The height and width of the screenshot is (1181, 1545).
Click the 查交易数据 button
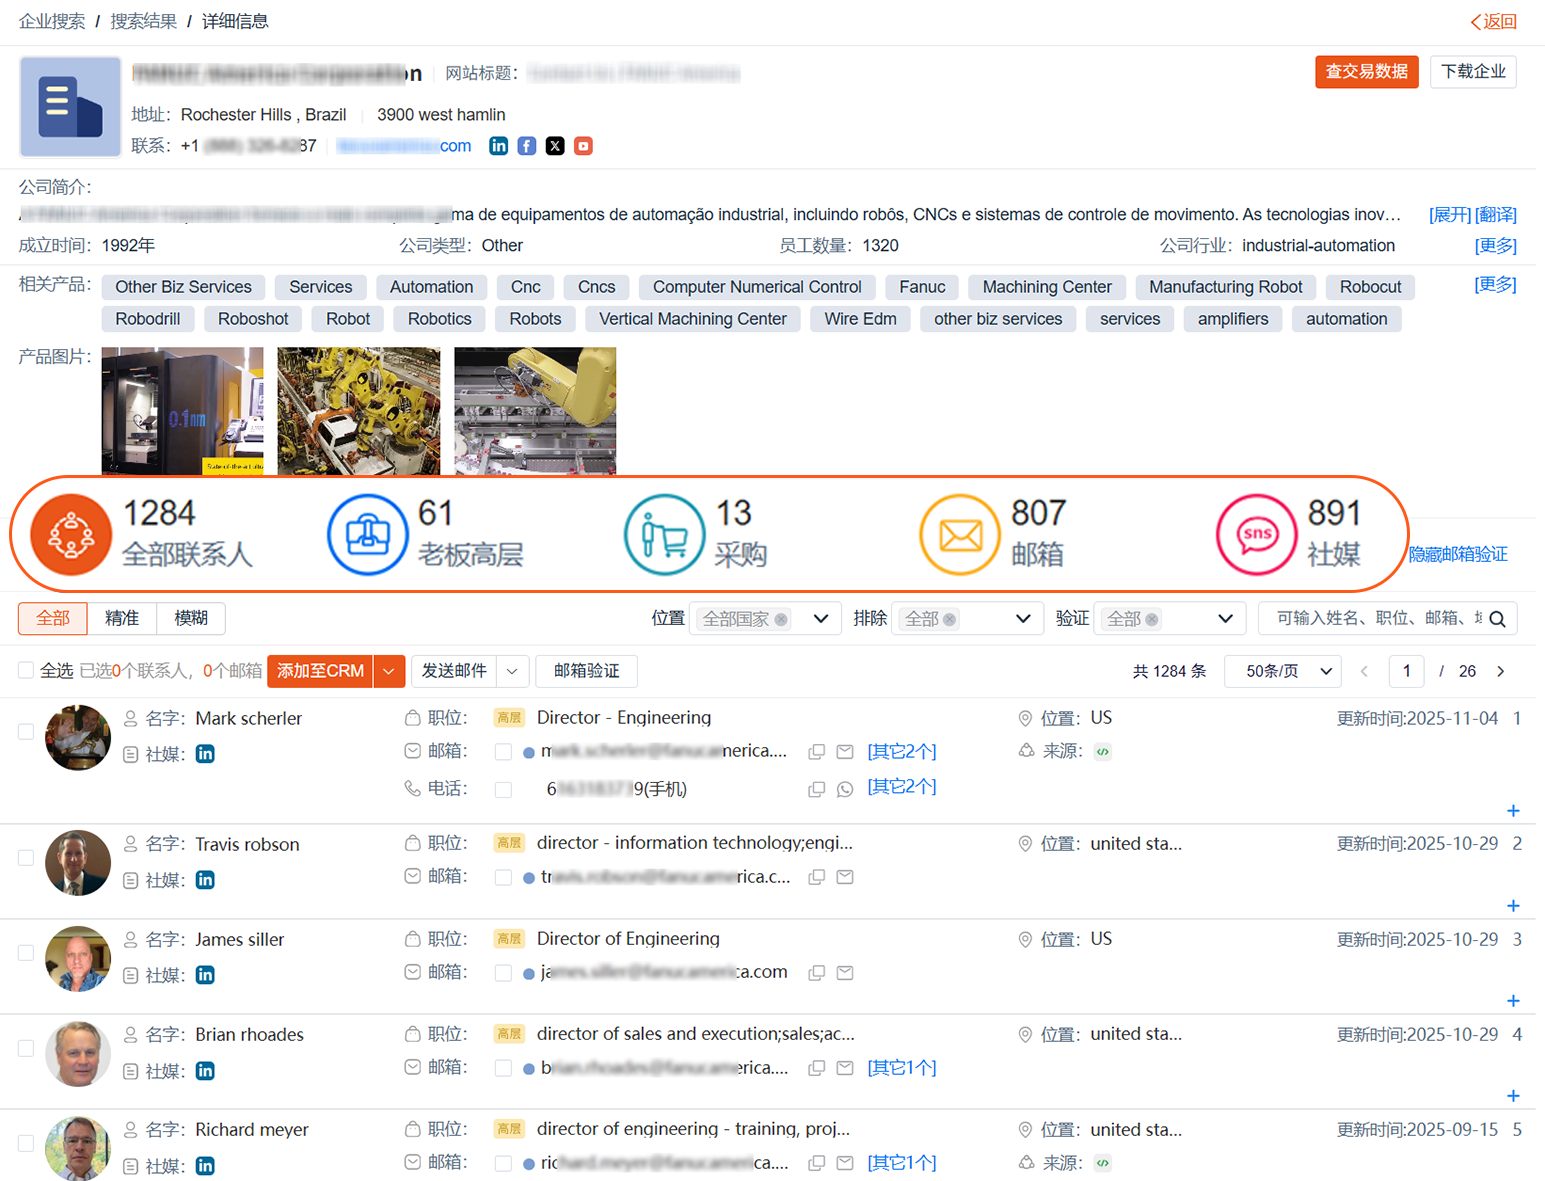point(1366,71)
